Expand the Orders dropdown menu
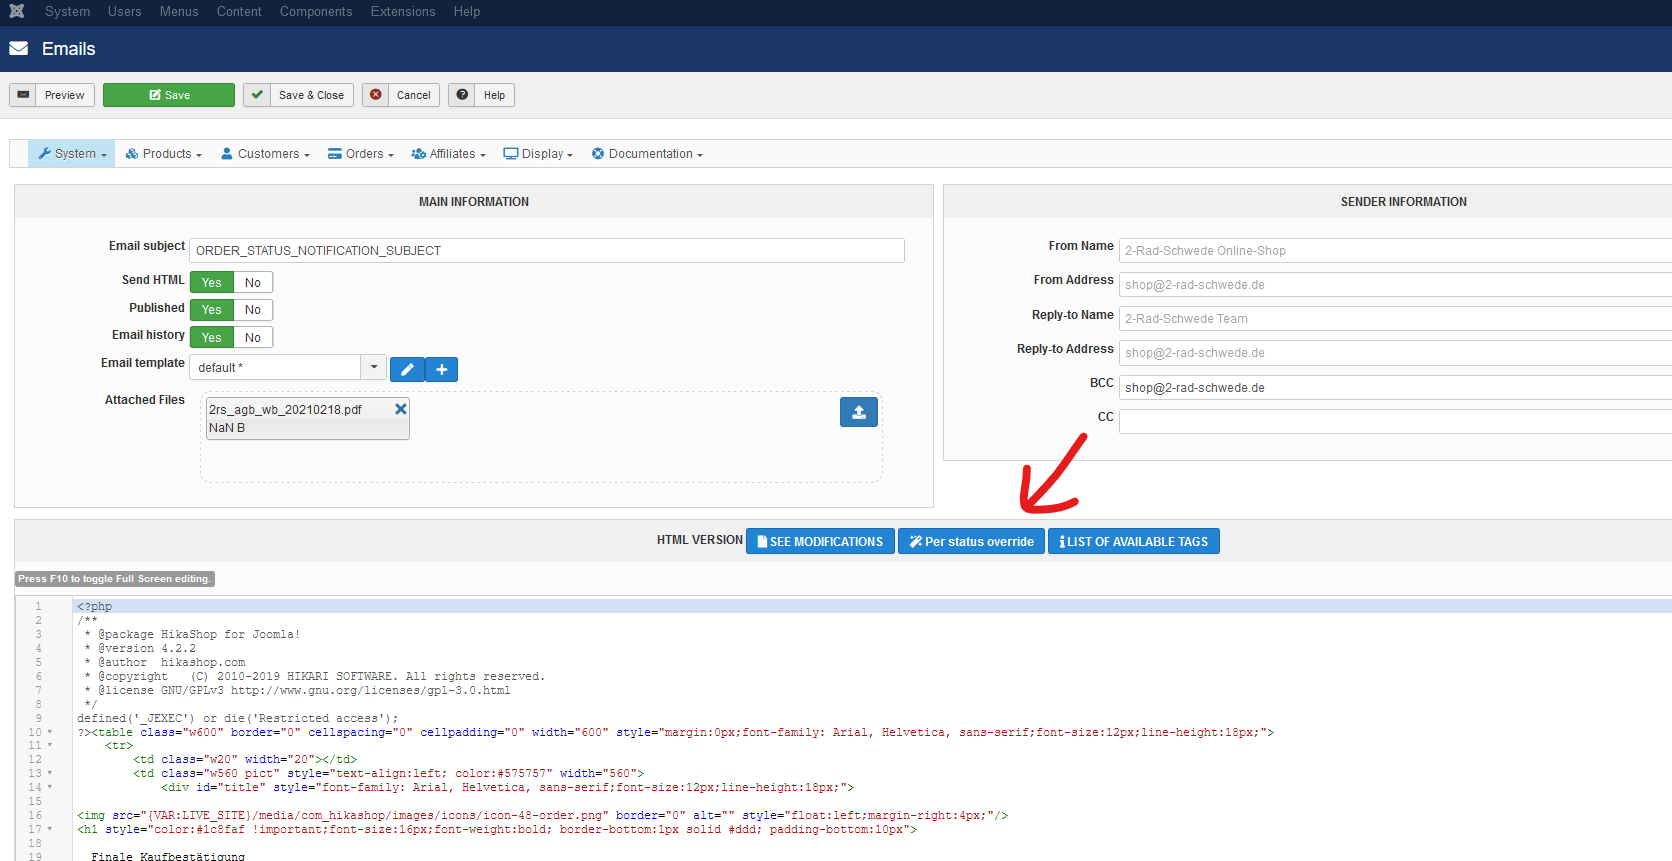 (x=361, y=154)
